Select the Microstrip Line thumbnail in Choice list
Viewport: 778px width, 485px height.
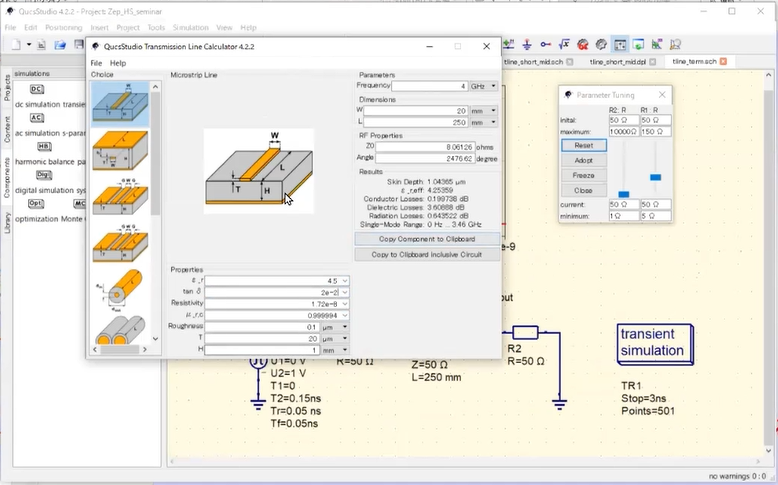(120, 104)
